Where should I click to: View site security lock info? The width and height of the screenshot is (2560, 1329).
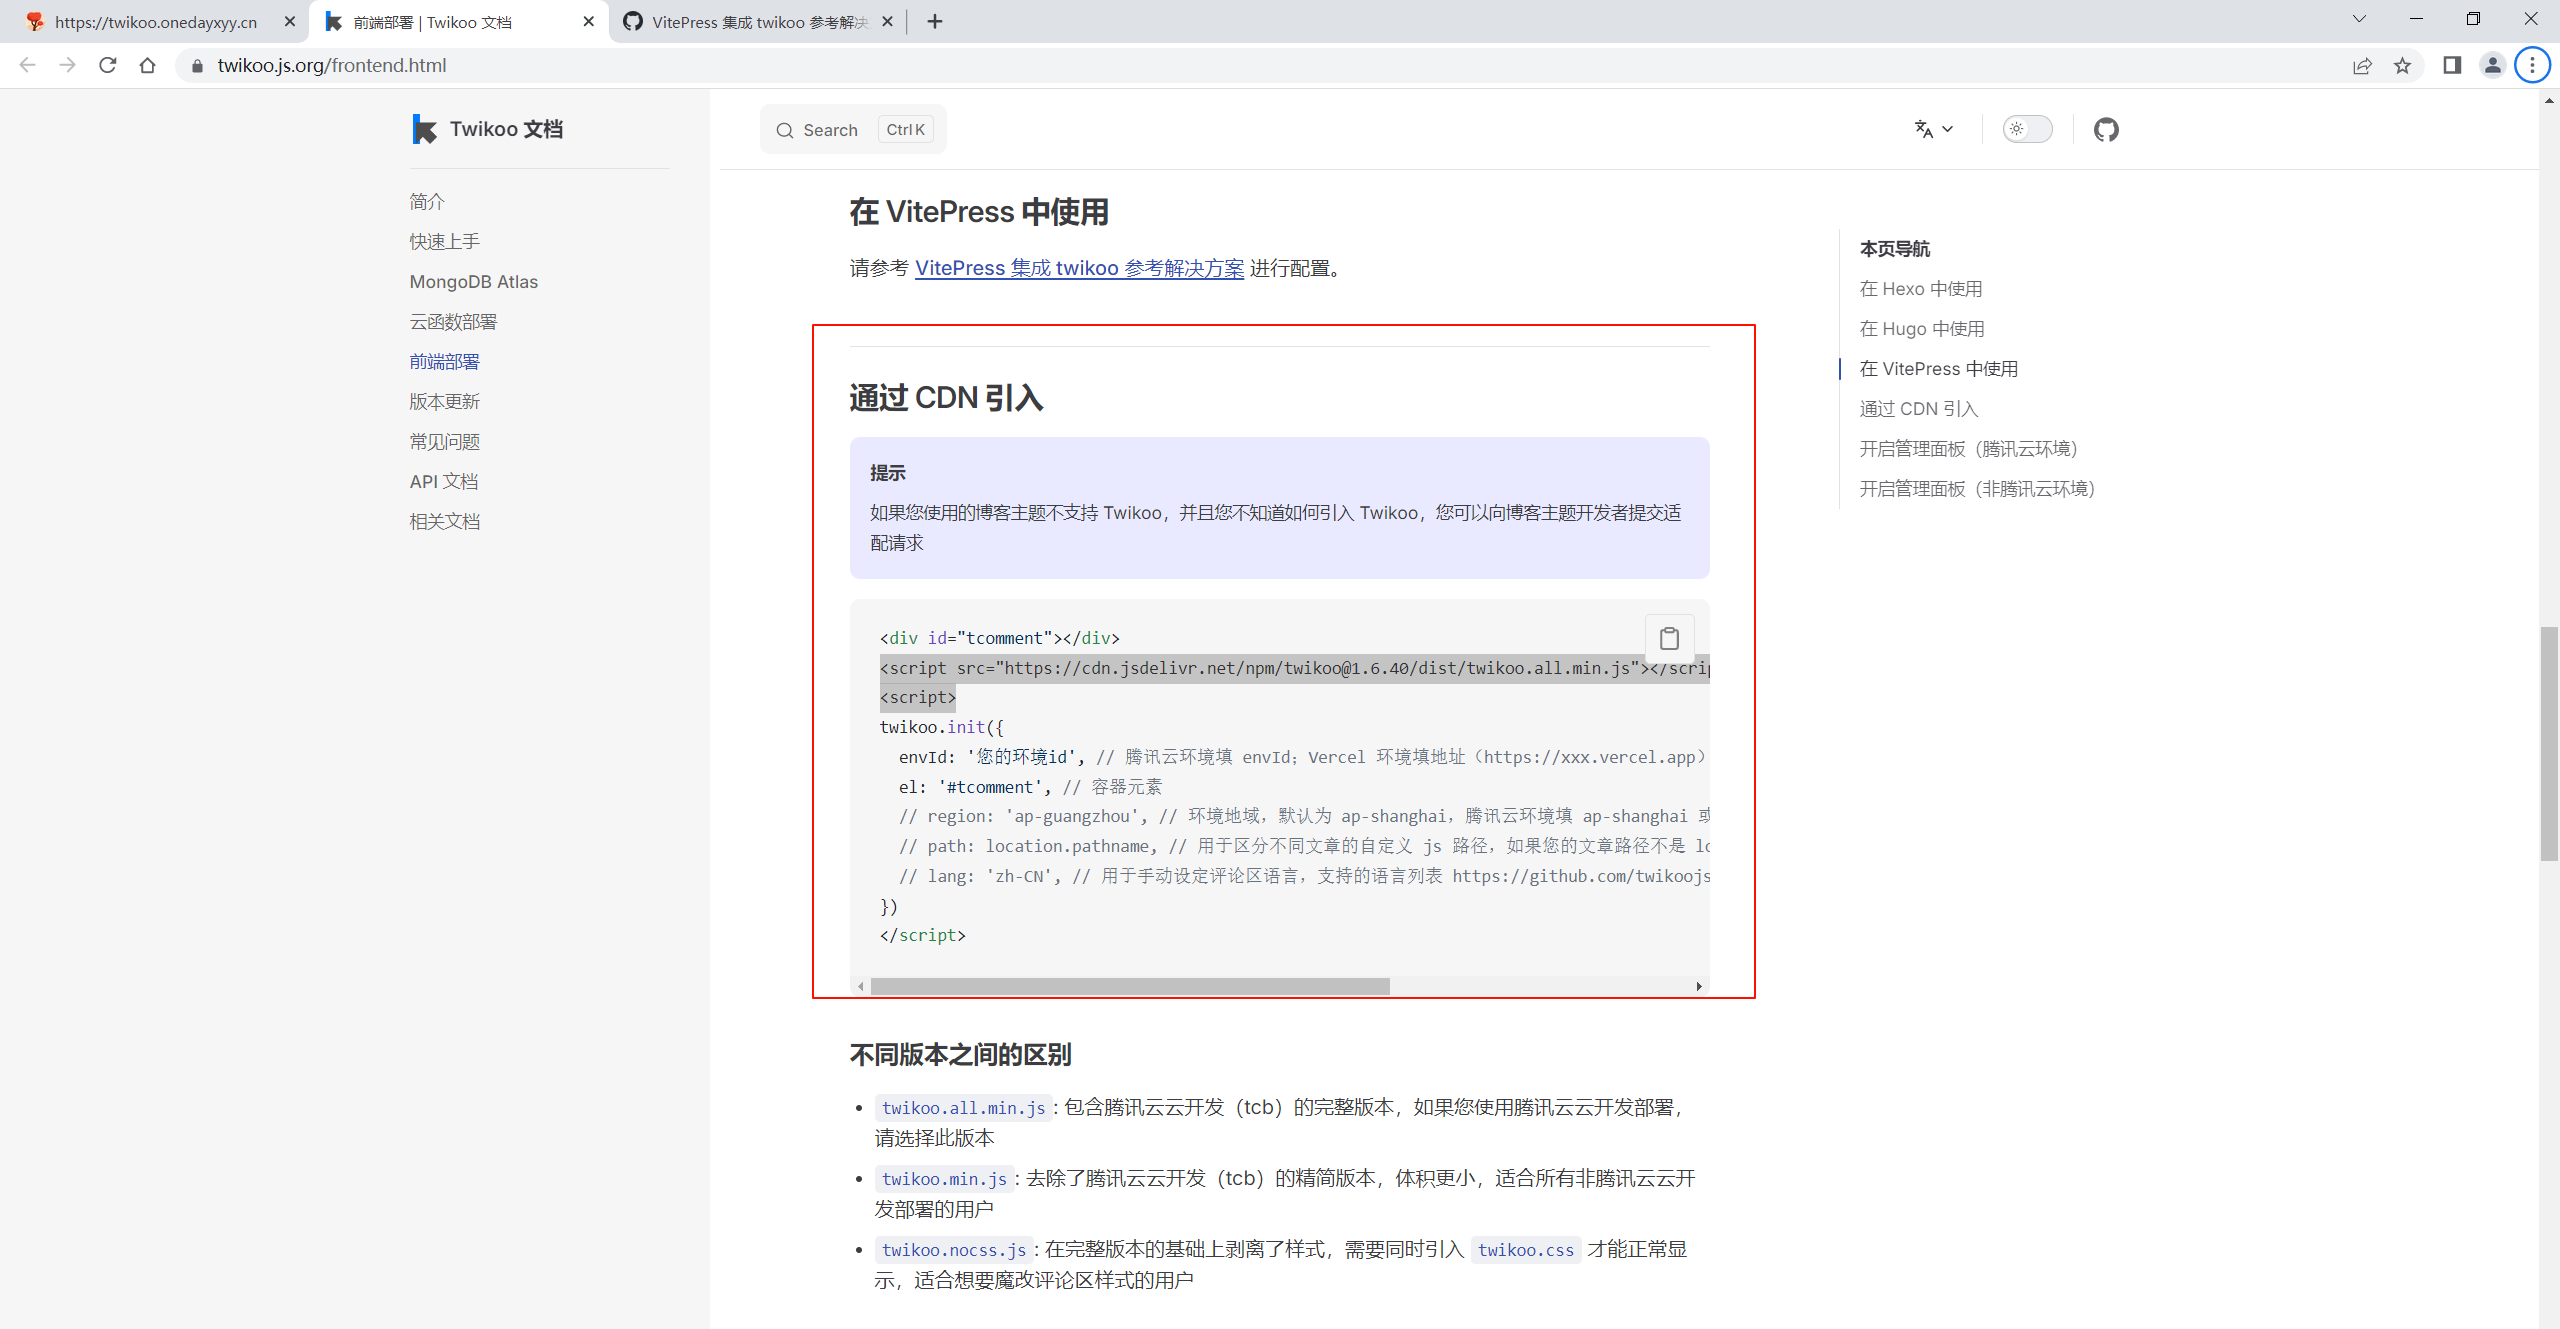click(197, 65)
